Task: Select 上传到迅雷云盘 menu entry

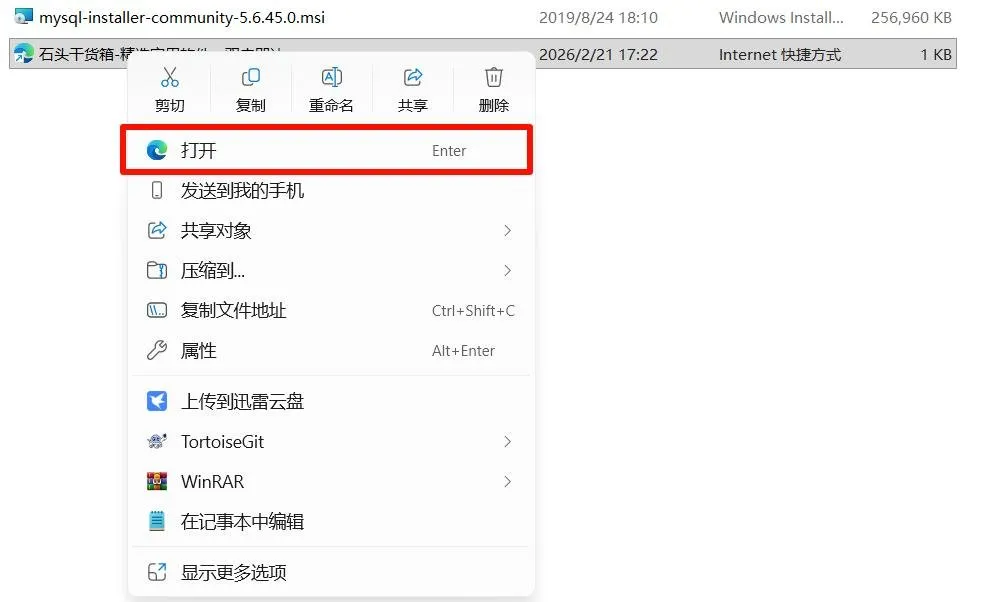Action: (331, 401)
